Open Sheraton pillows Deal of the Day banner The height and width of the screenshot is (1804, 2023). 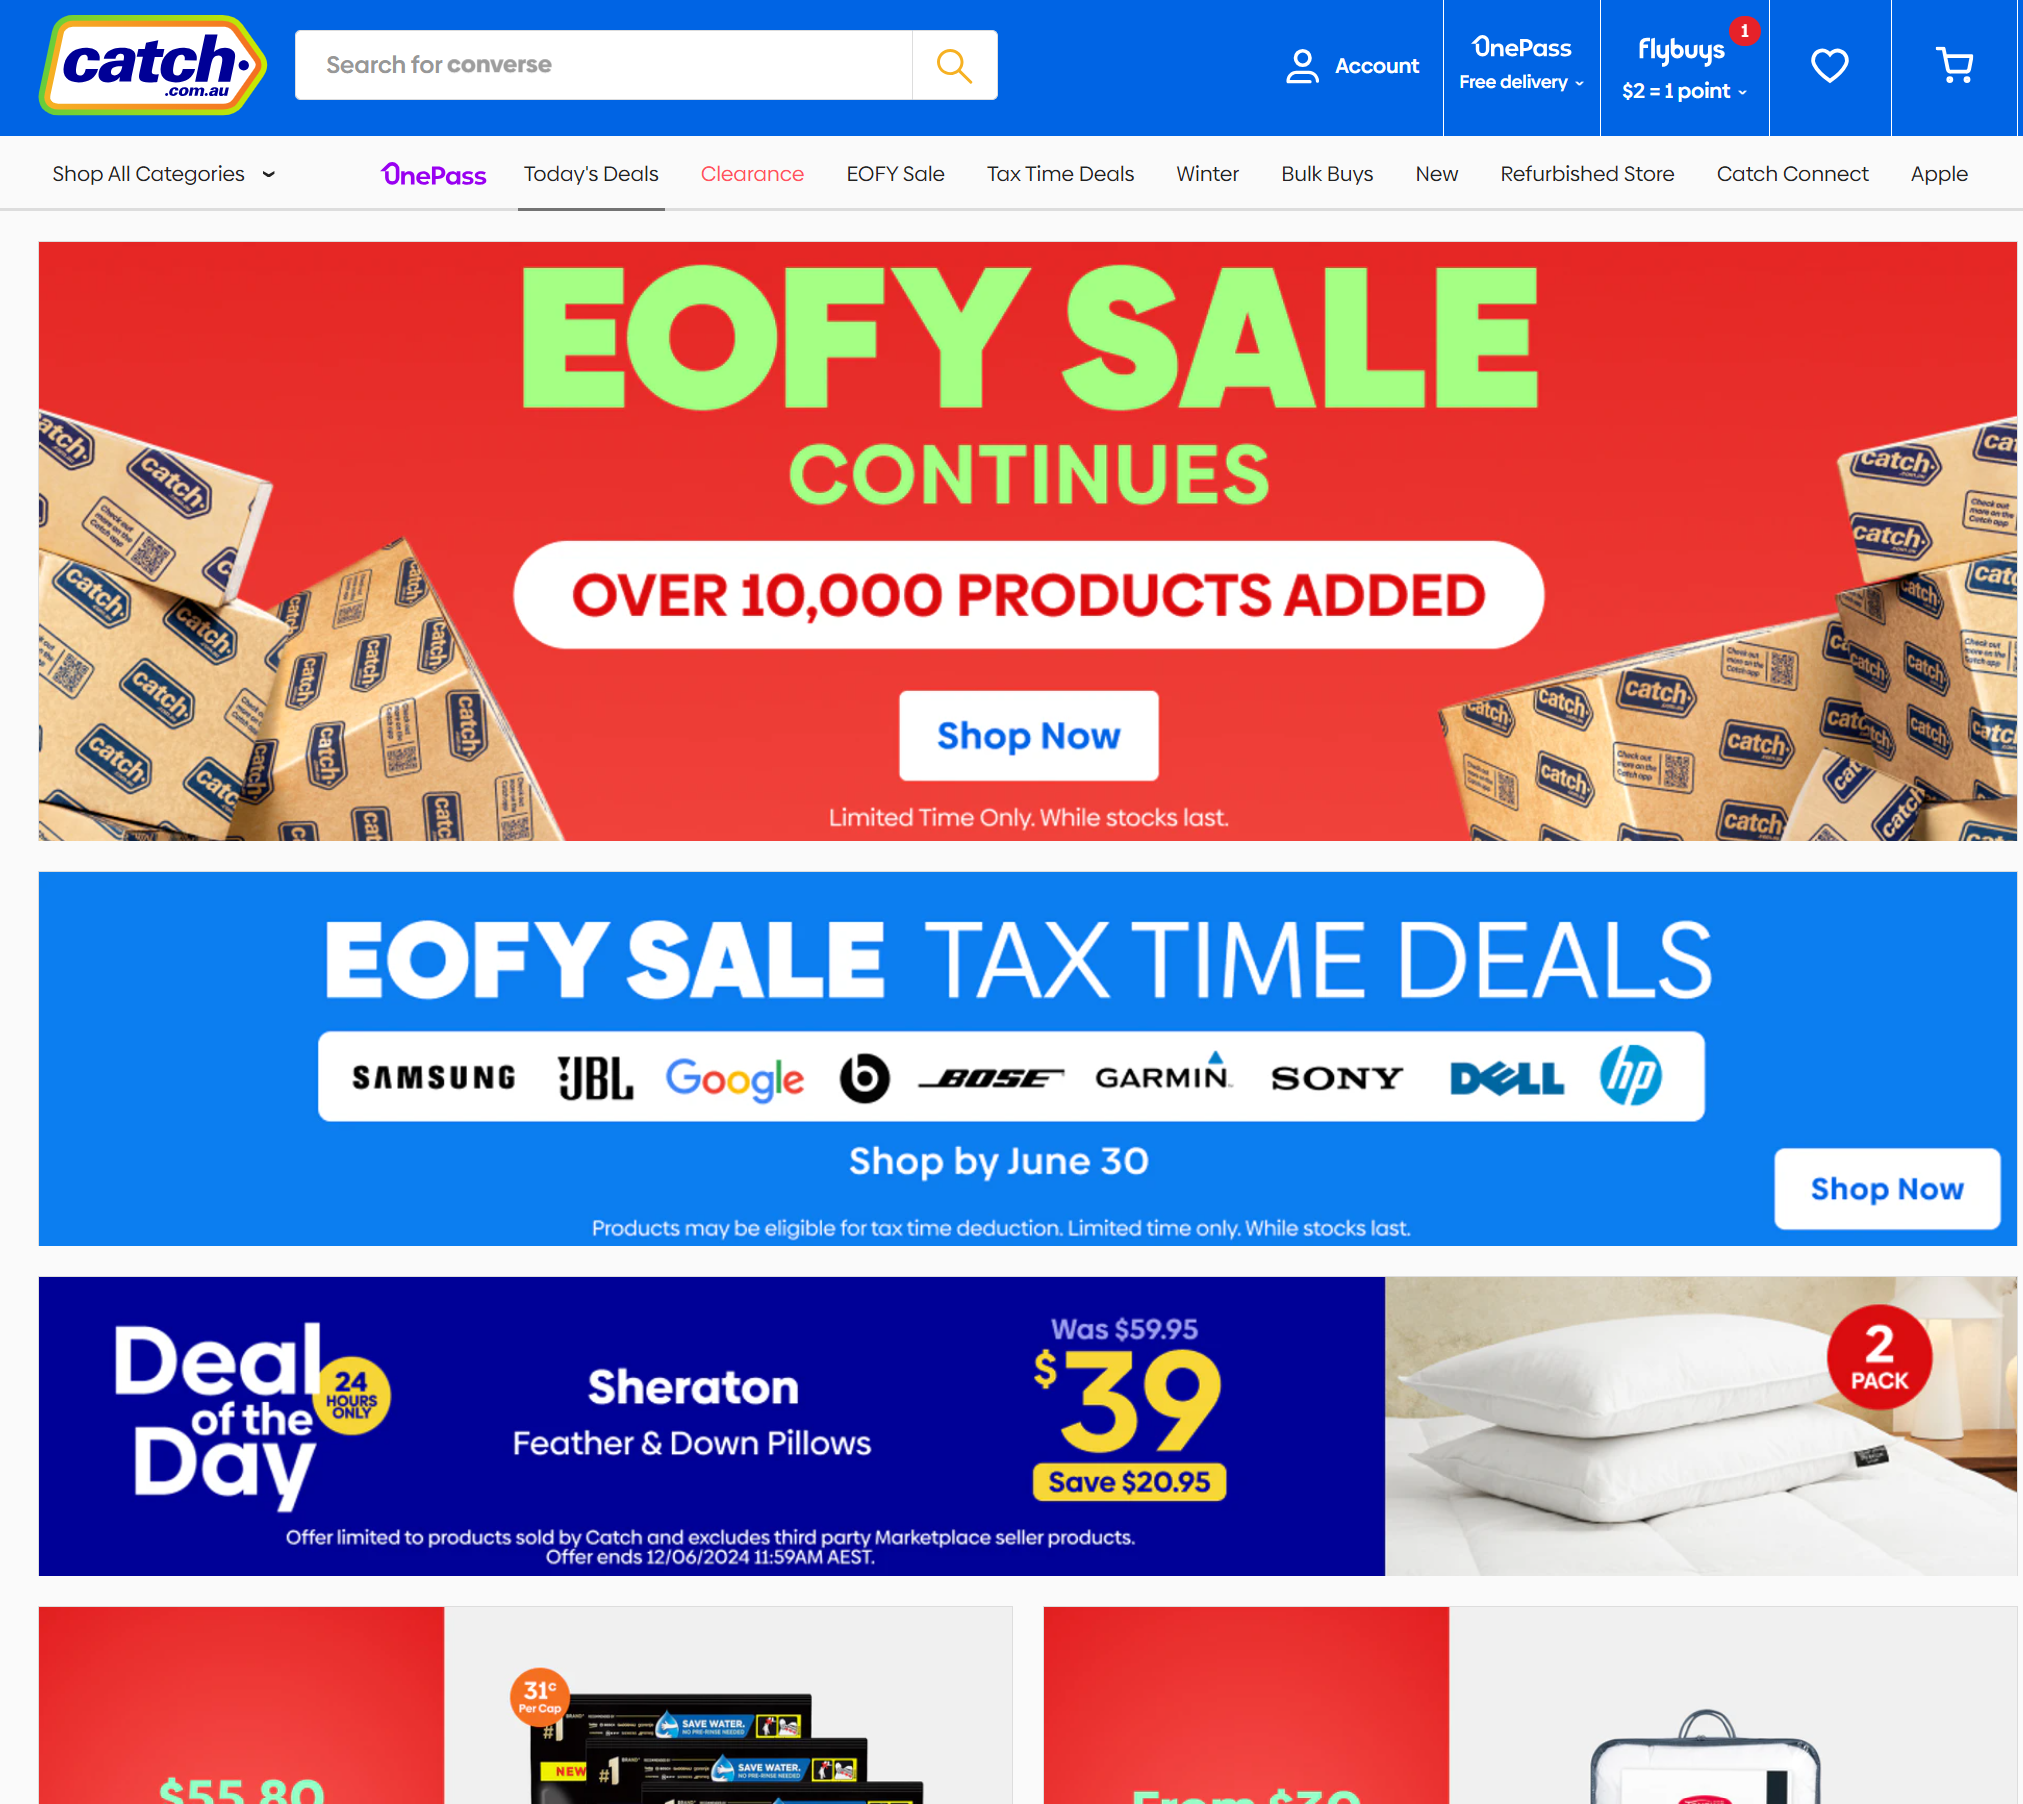[x=1028, y=1426]
